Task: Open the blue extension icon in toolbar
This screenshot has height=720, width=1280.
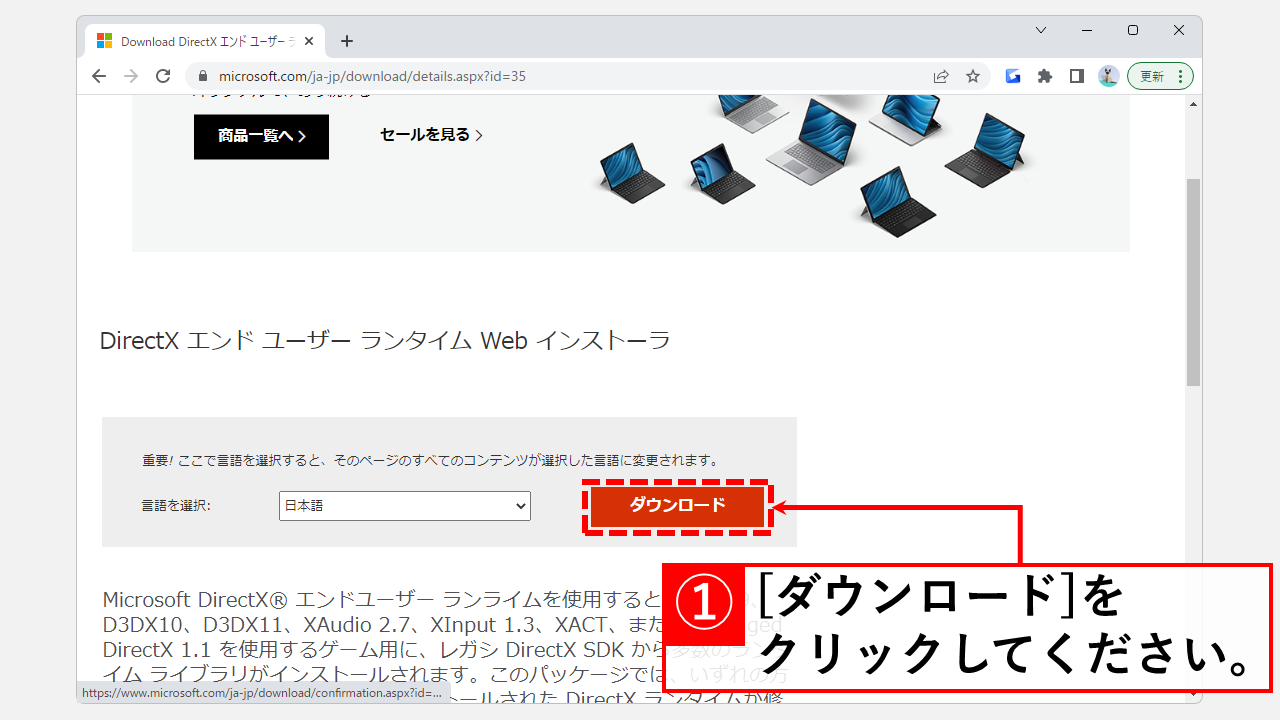Action: tap(1013, 76)
